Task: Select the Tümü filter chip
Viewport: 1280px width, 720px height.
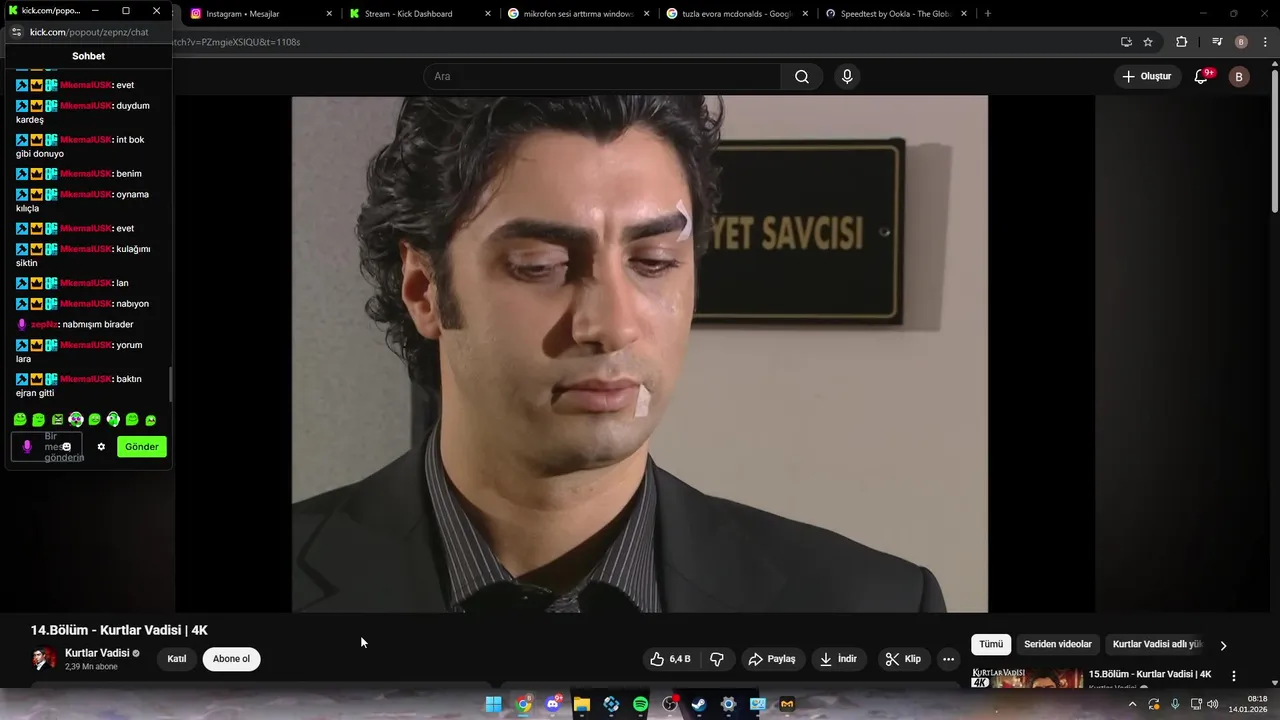Action: [991, 645]
